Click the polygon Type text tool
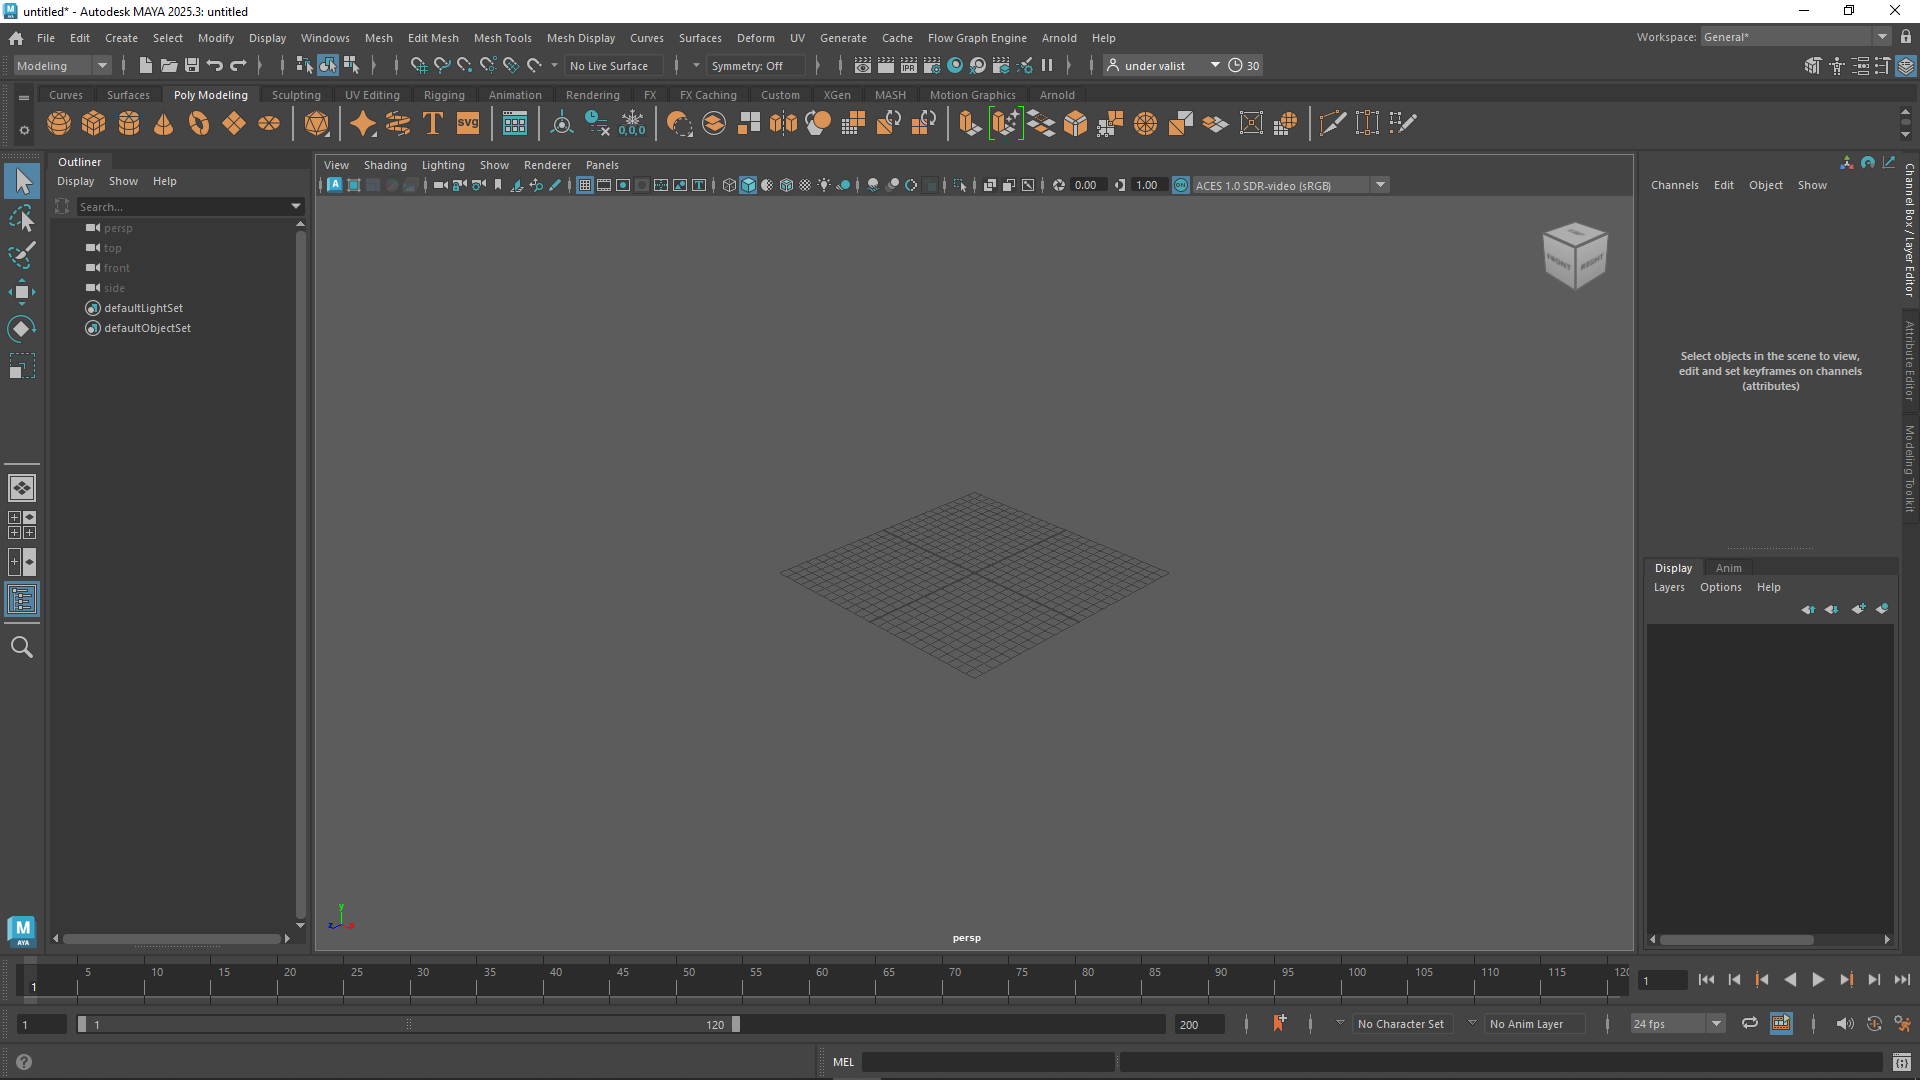This screenshot has height=1080, width=1920. tap(433, 123)
